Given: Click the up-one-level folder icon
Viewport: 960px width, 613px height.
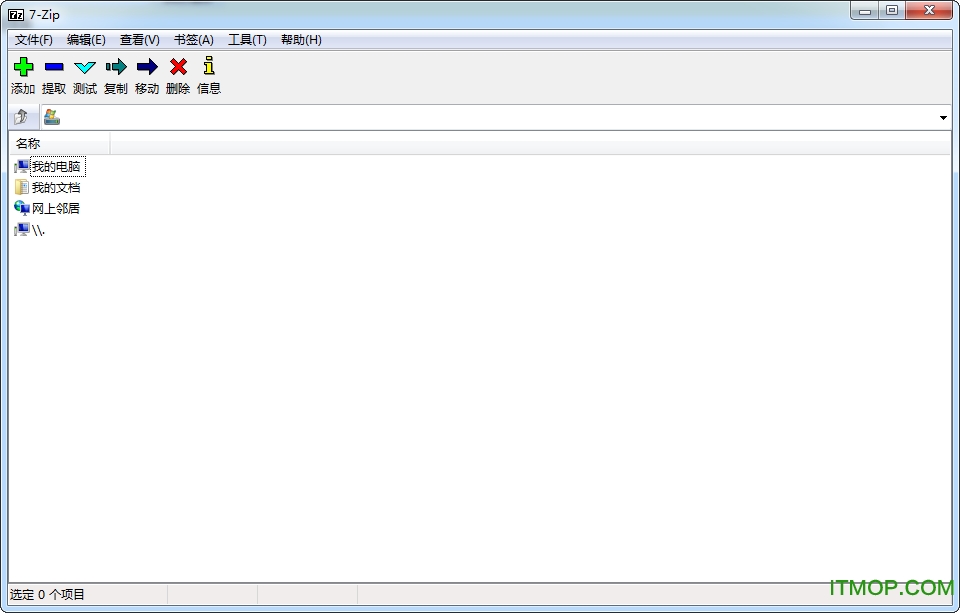Looking at the screenshot, I should coord(22,117).
